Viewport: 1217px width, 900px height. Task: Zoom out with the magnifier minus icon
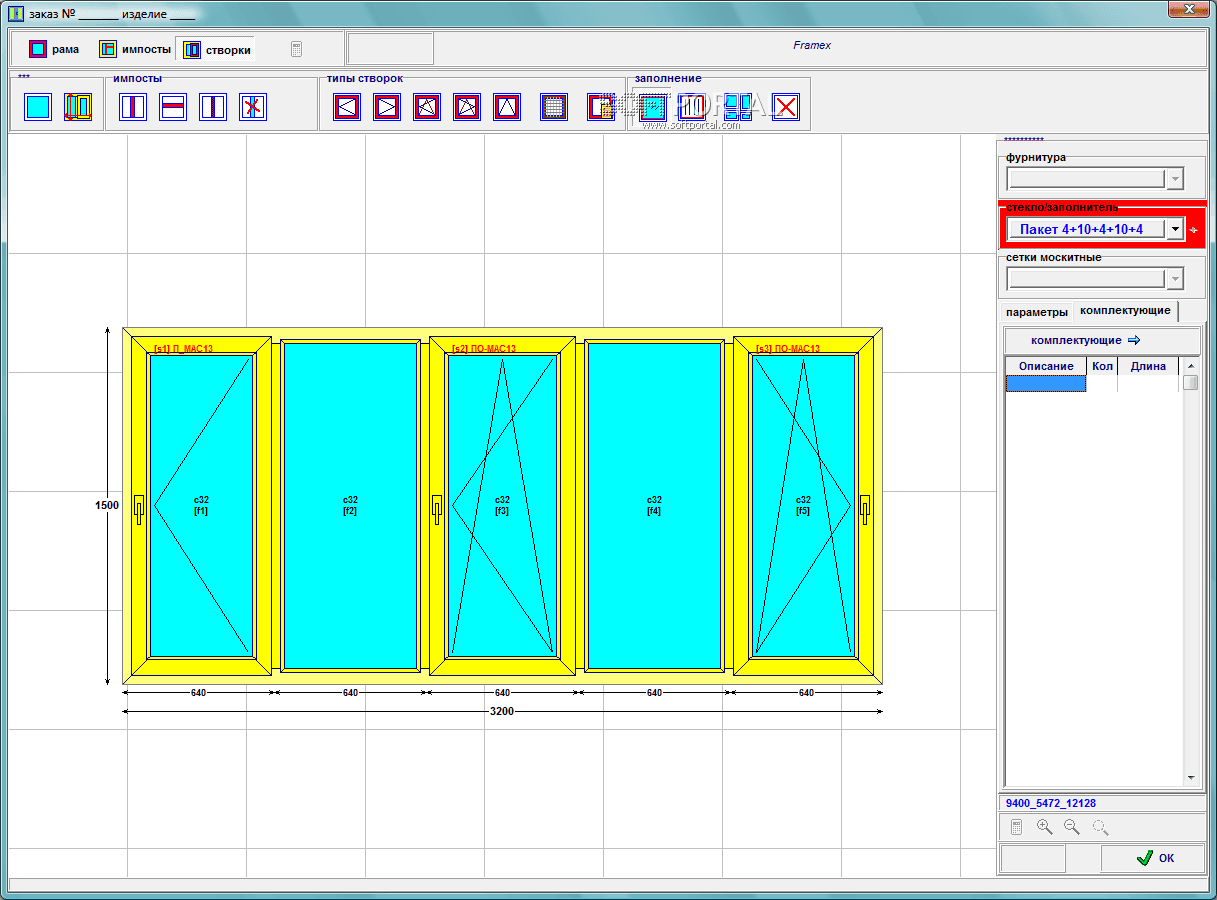(1072, 827)
